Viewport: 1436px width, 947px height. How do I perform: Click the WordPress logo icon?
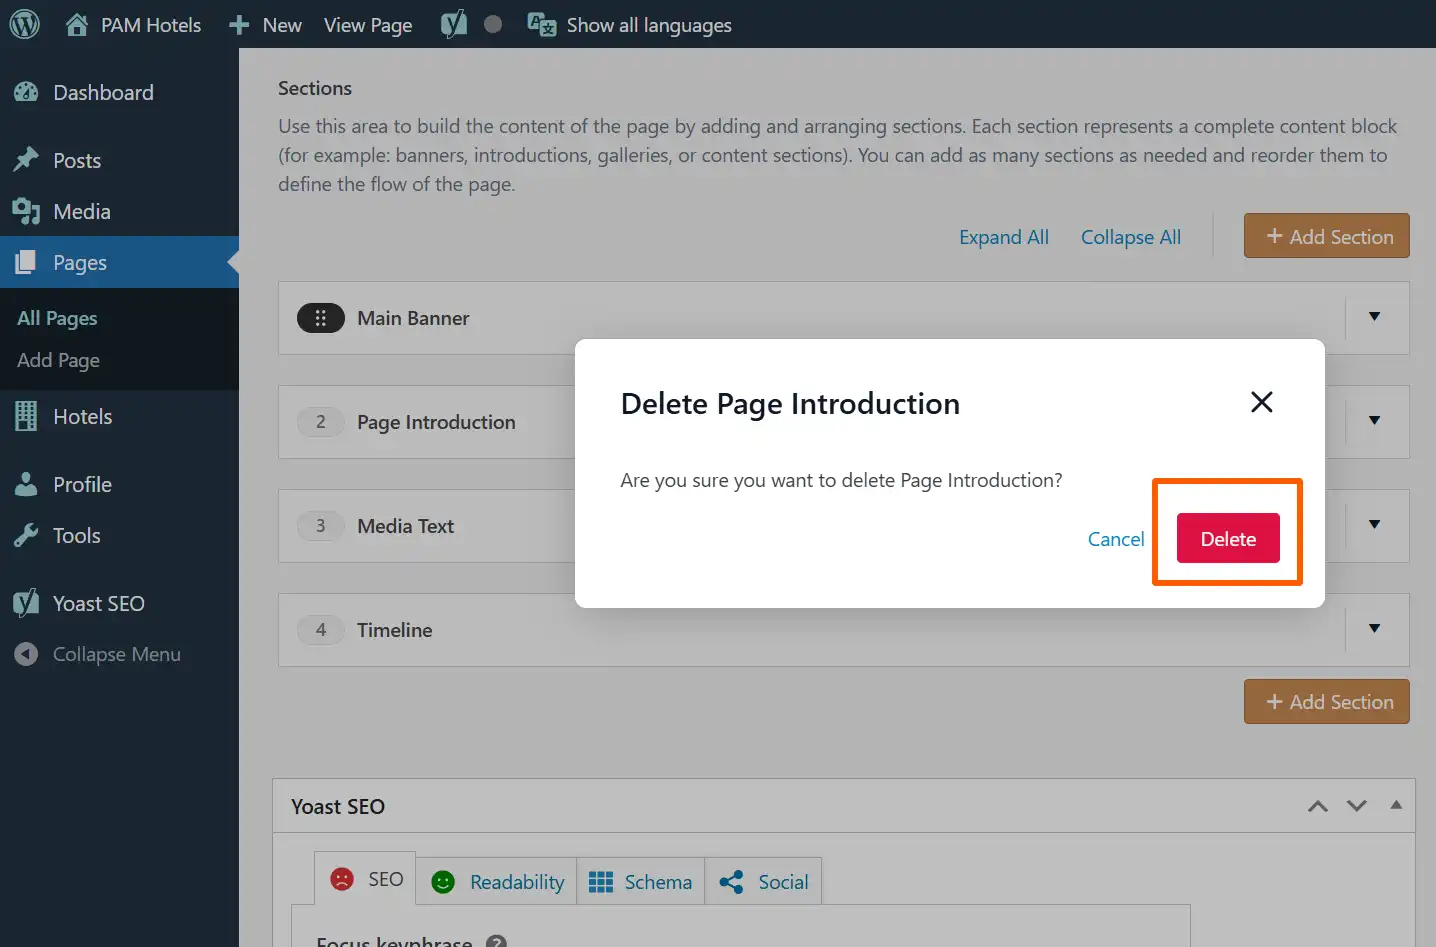point(24,24)
